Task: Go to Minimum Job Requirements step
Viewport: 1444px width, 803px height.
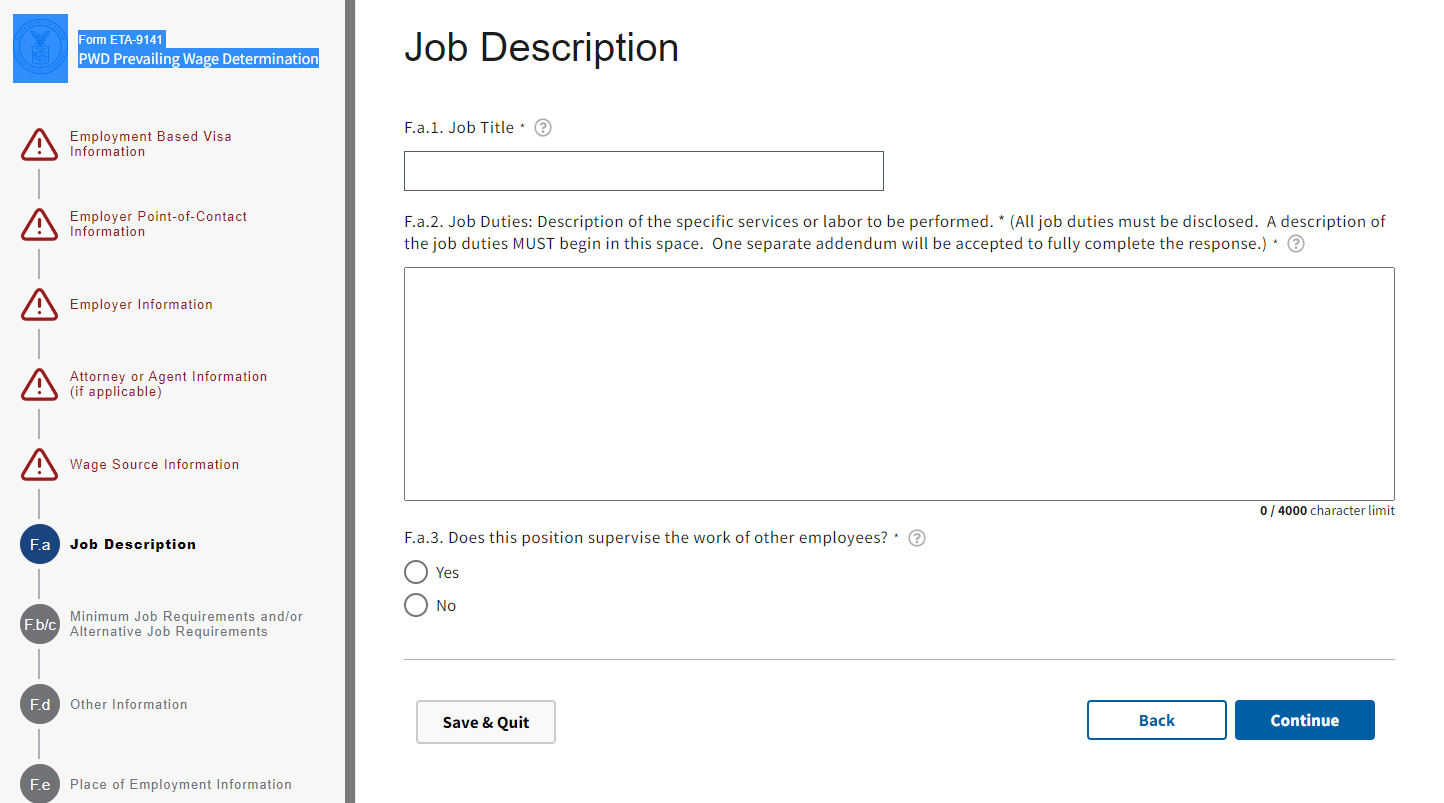Action: tap(186, 624)
